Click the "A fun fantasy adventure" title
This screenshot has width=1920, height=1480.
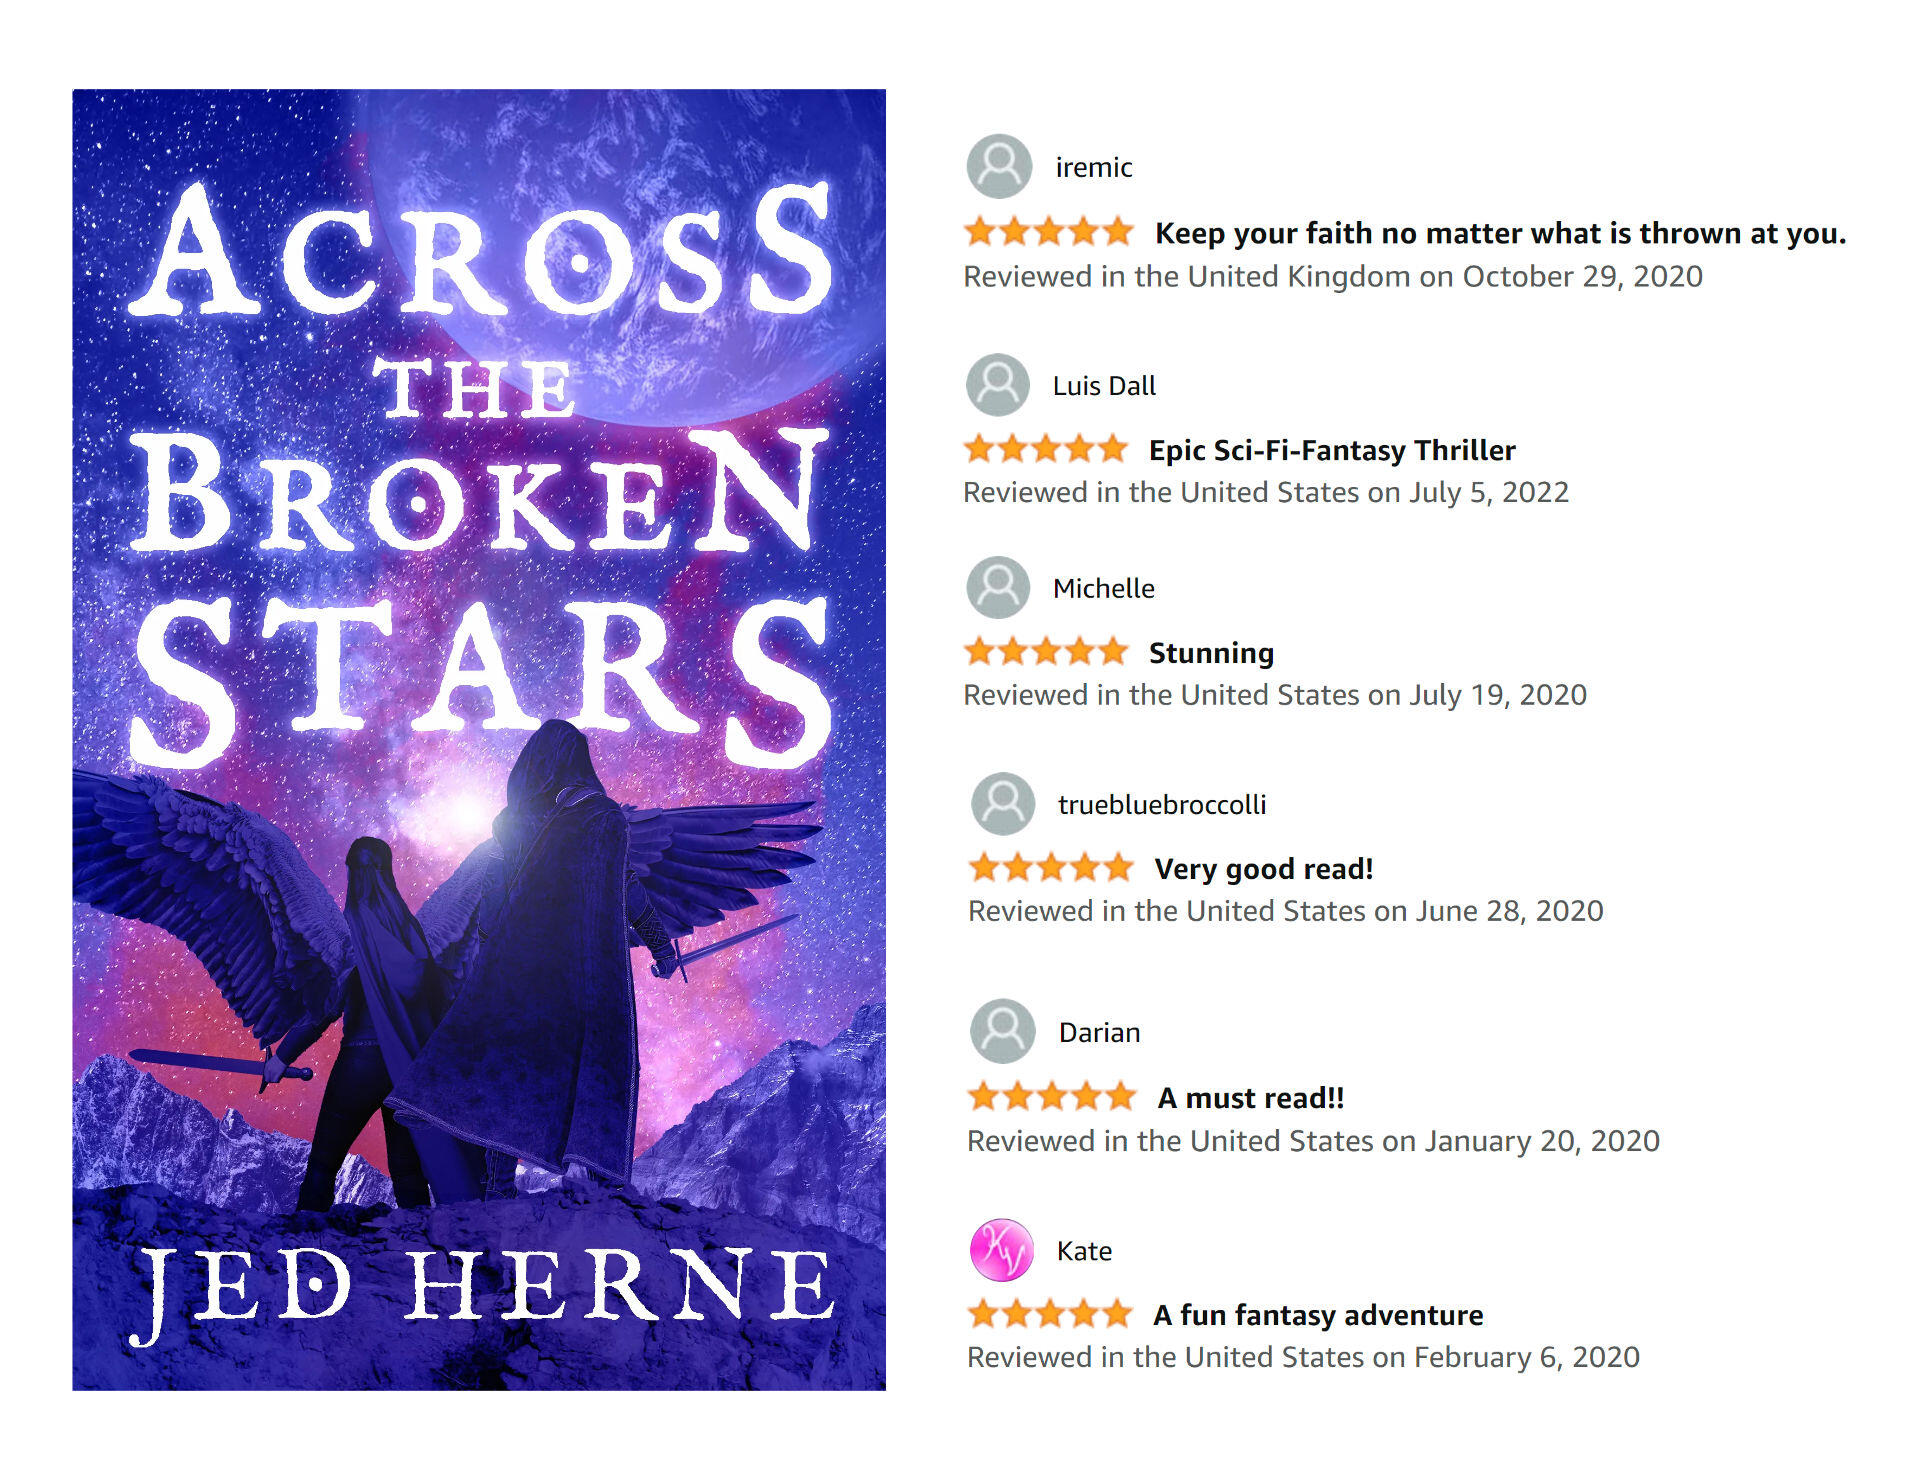(x=1318, y=1315)
